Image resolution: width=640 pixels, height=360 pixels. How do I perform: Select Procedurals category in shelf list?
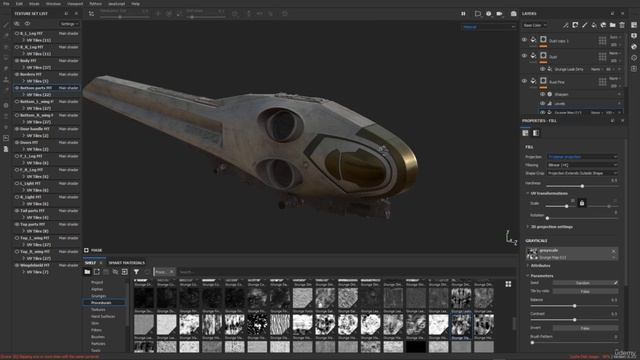101,303
